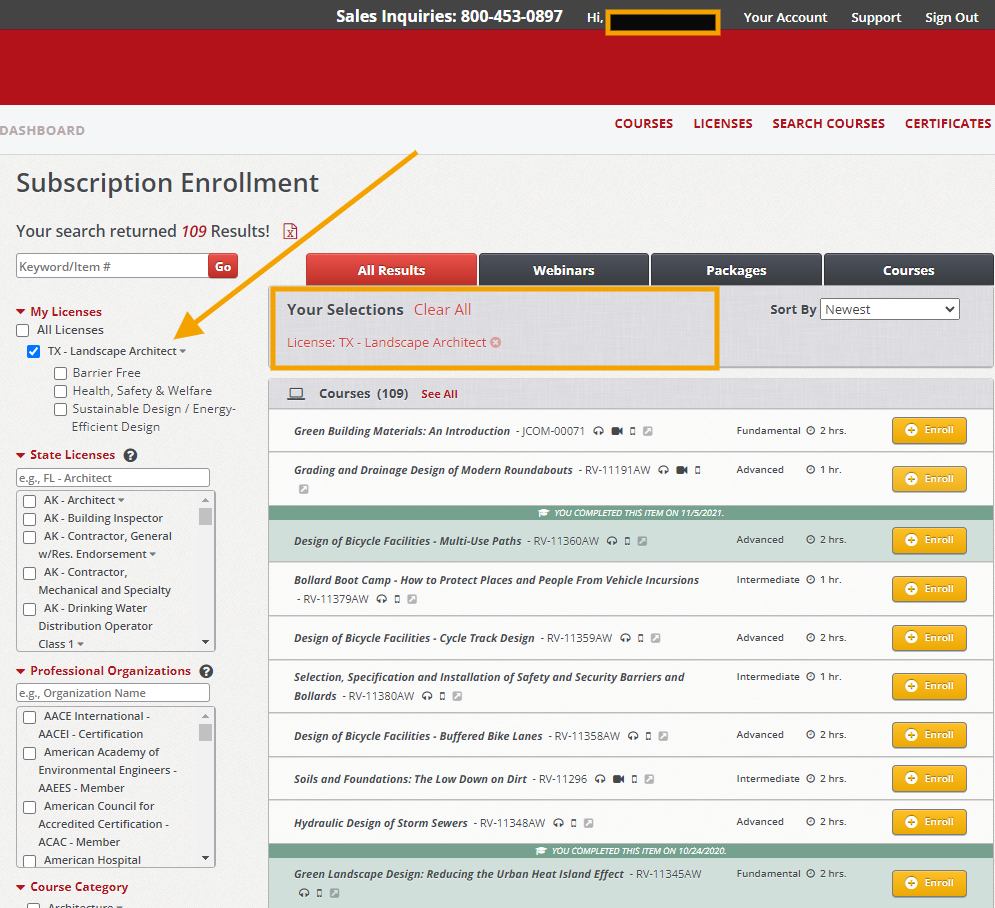The image size is (995, 908).
Task: Collapse the My Licenses section
Action: [x=20, y=311]
